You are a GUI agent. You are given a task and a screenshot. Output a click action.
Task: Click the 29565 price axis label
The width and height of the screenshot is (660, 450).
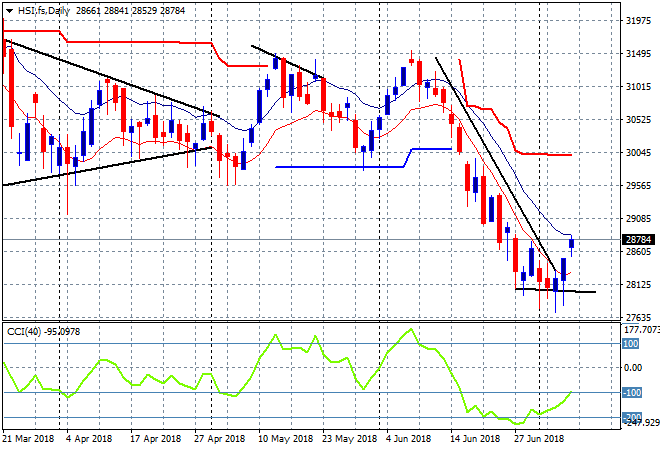[x=638, y=186]
